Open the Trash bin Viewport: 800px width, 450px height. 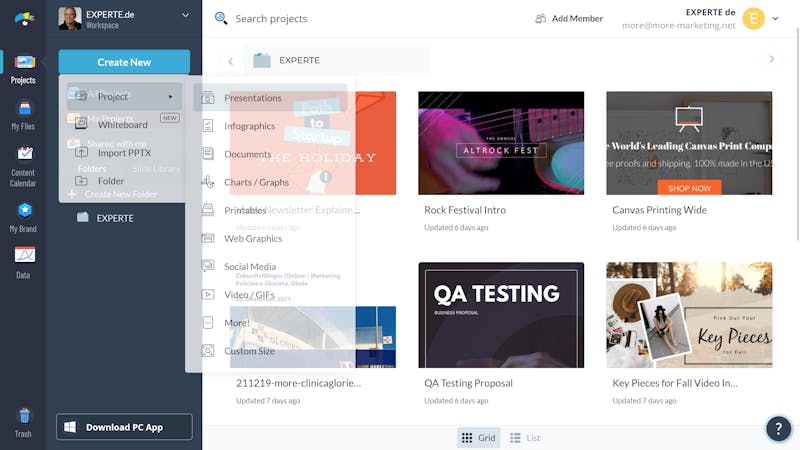click(23, 423)
